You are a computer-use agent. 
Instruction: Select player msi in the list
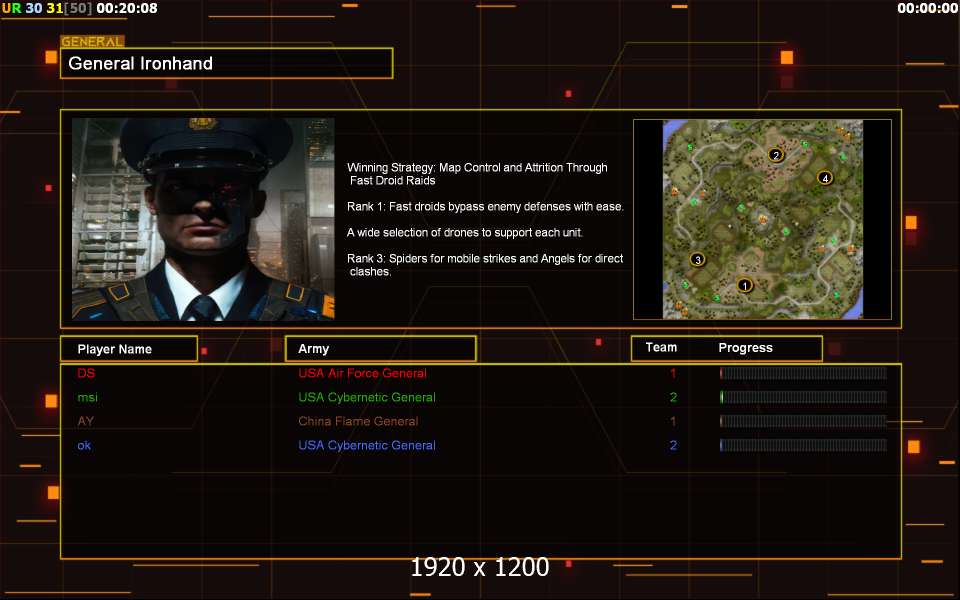88,397
